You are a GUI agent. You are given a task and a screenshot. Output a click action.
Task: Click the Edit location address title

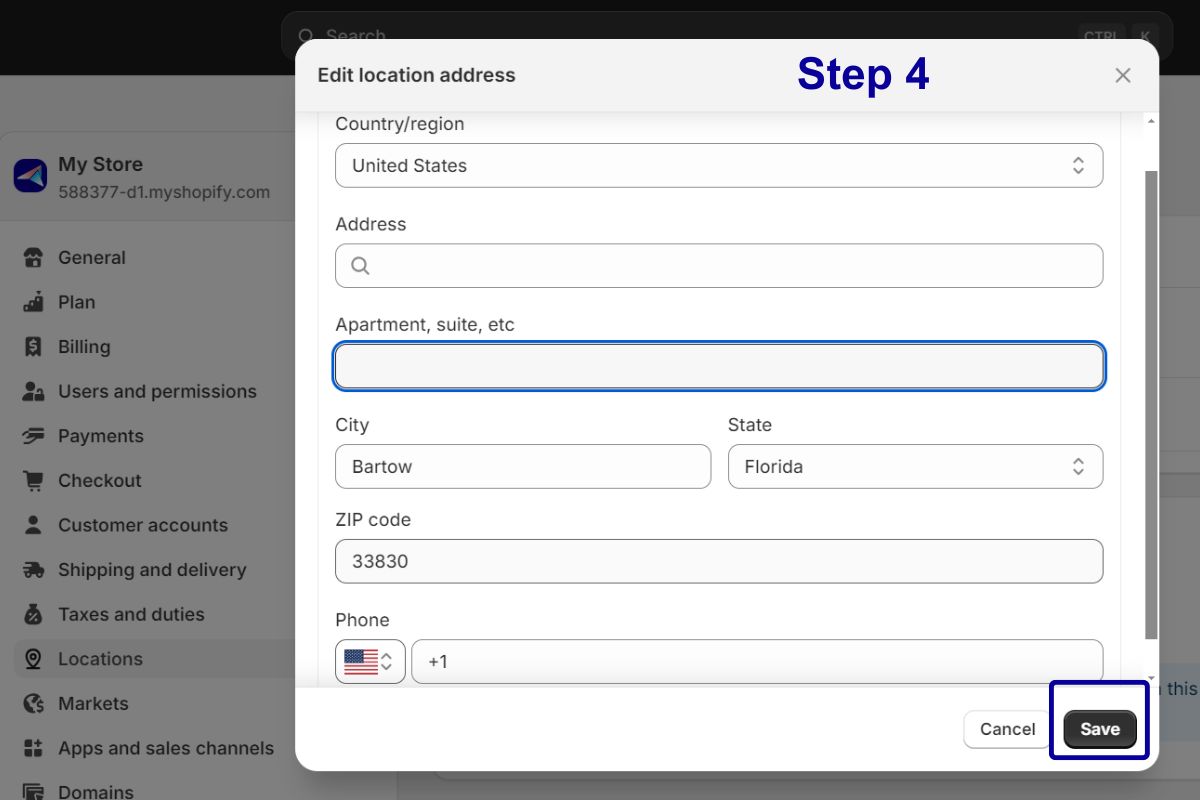[x=416, y=75]
